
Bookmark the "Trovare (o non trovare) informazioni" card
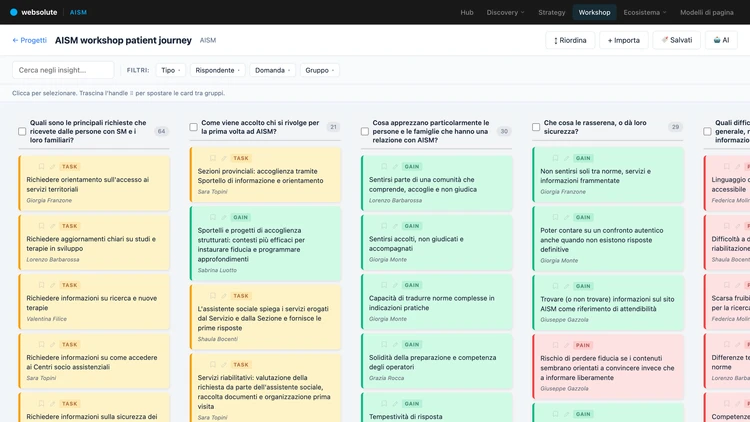pyautogui.click(x=555, y=286)
